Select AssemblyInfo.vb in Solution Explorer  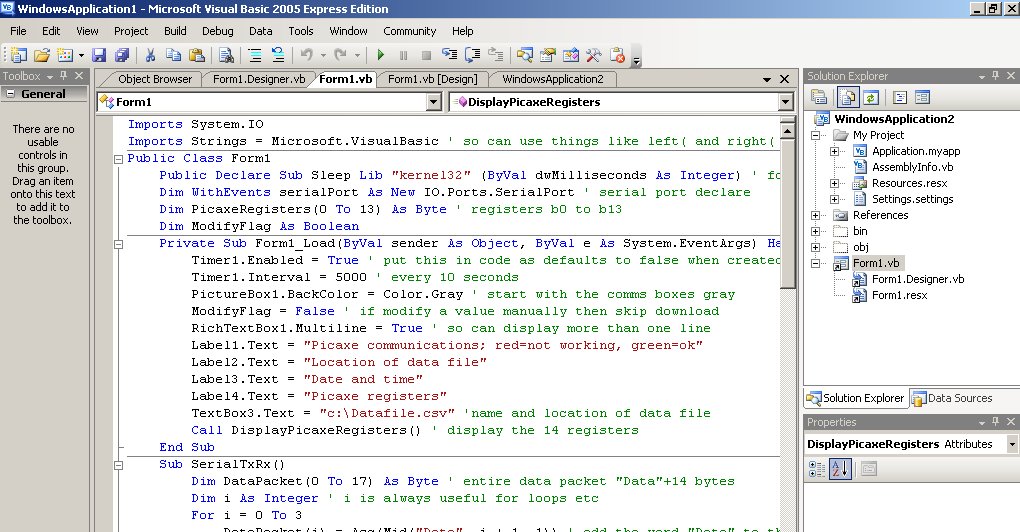913,167
